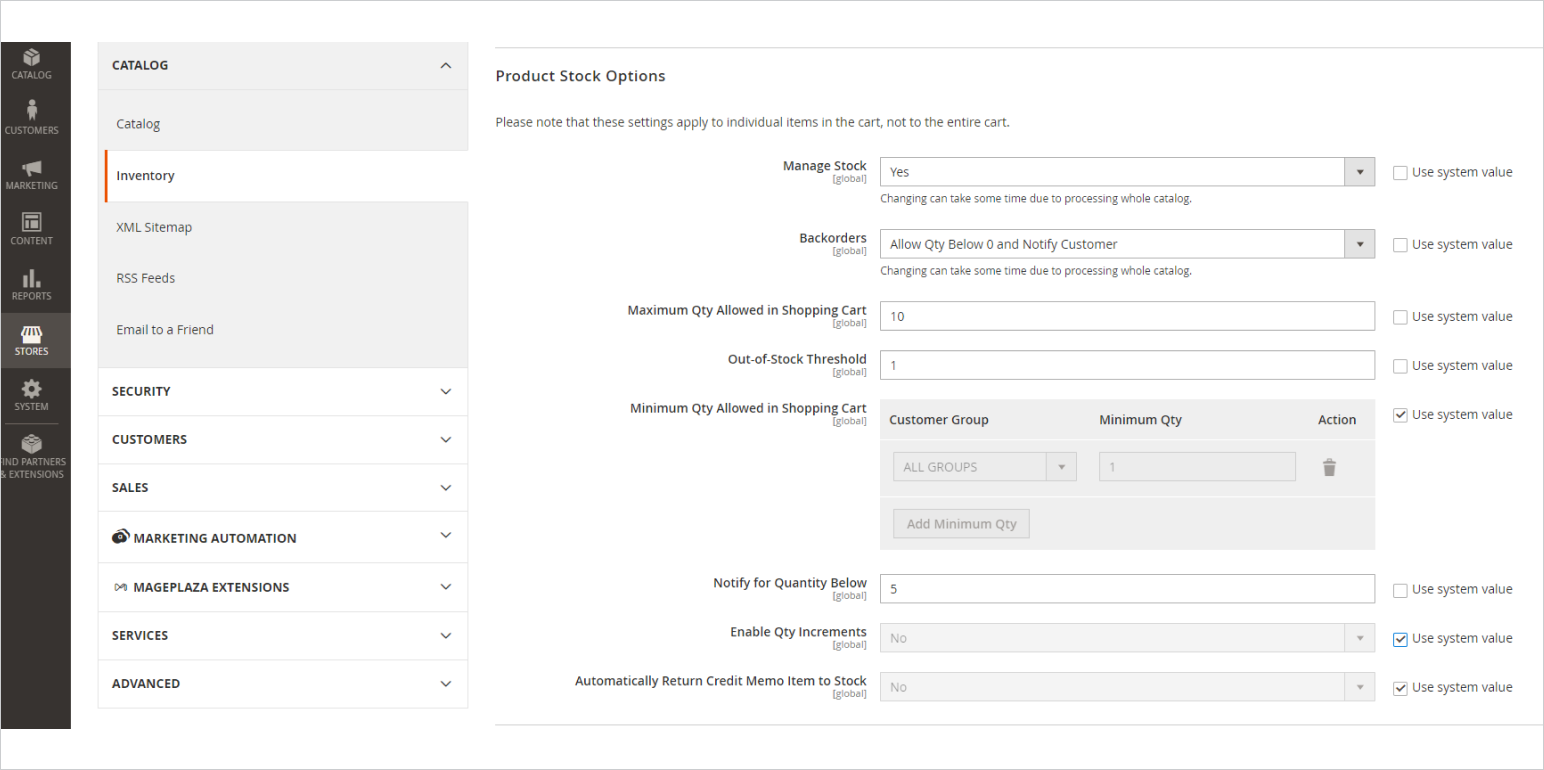Click the Maximum Qty Allowed in Shopping Cart field

click(1127, 316)
